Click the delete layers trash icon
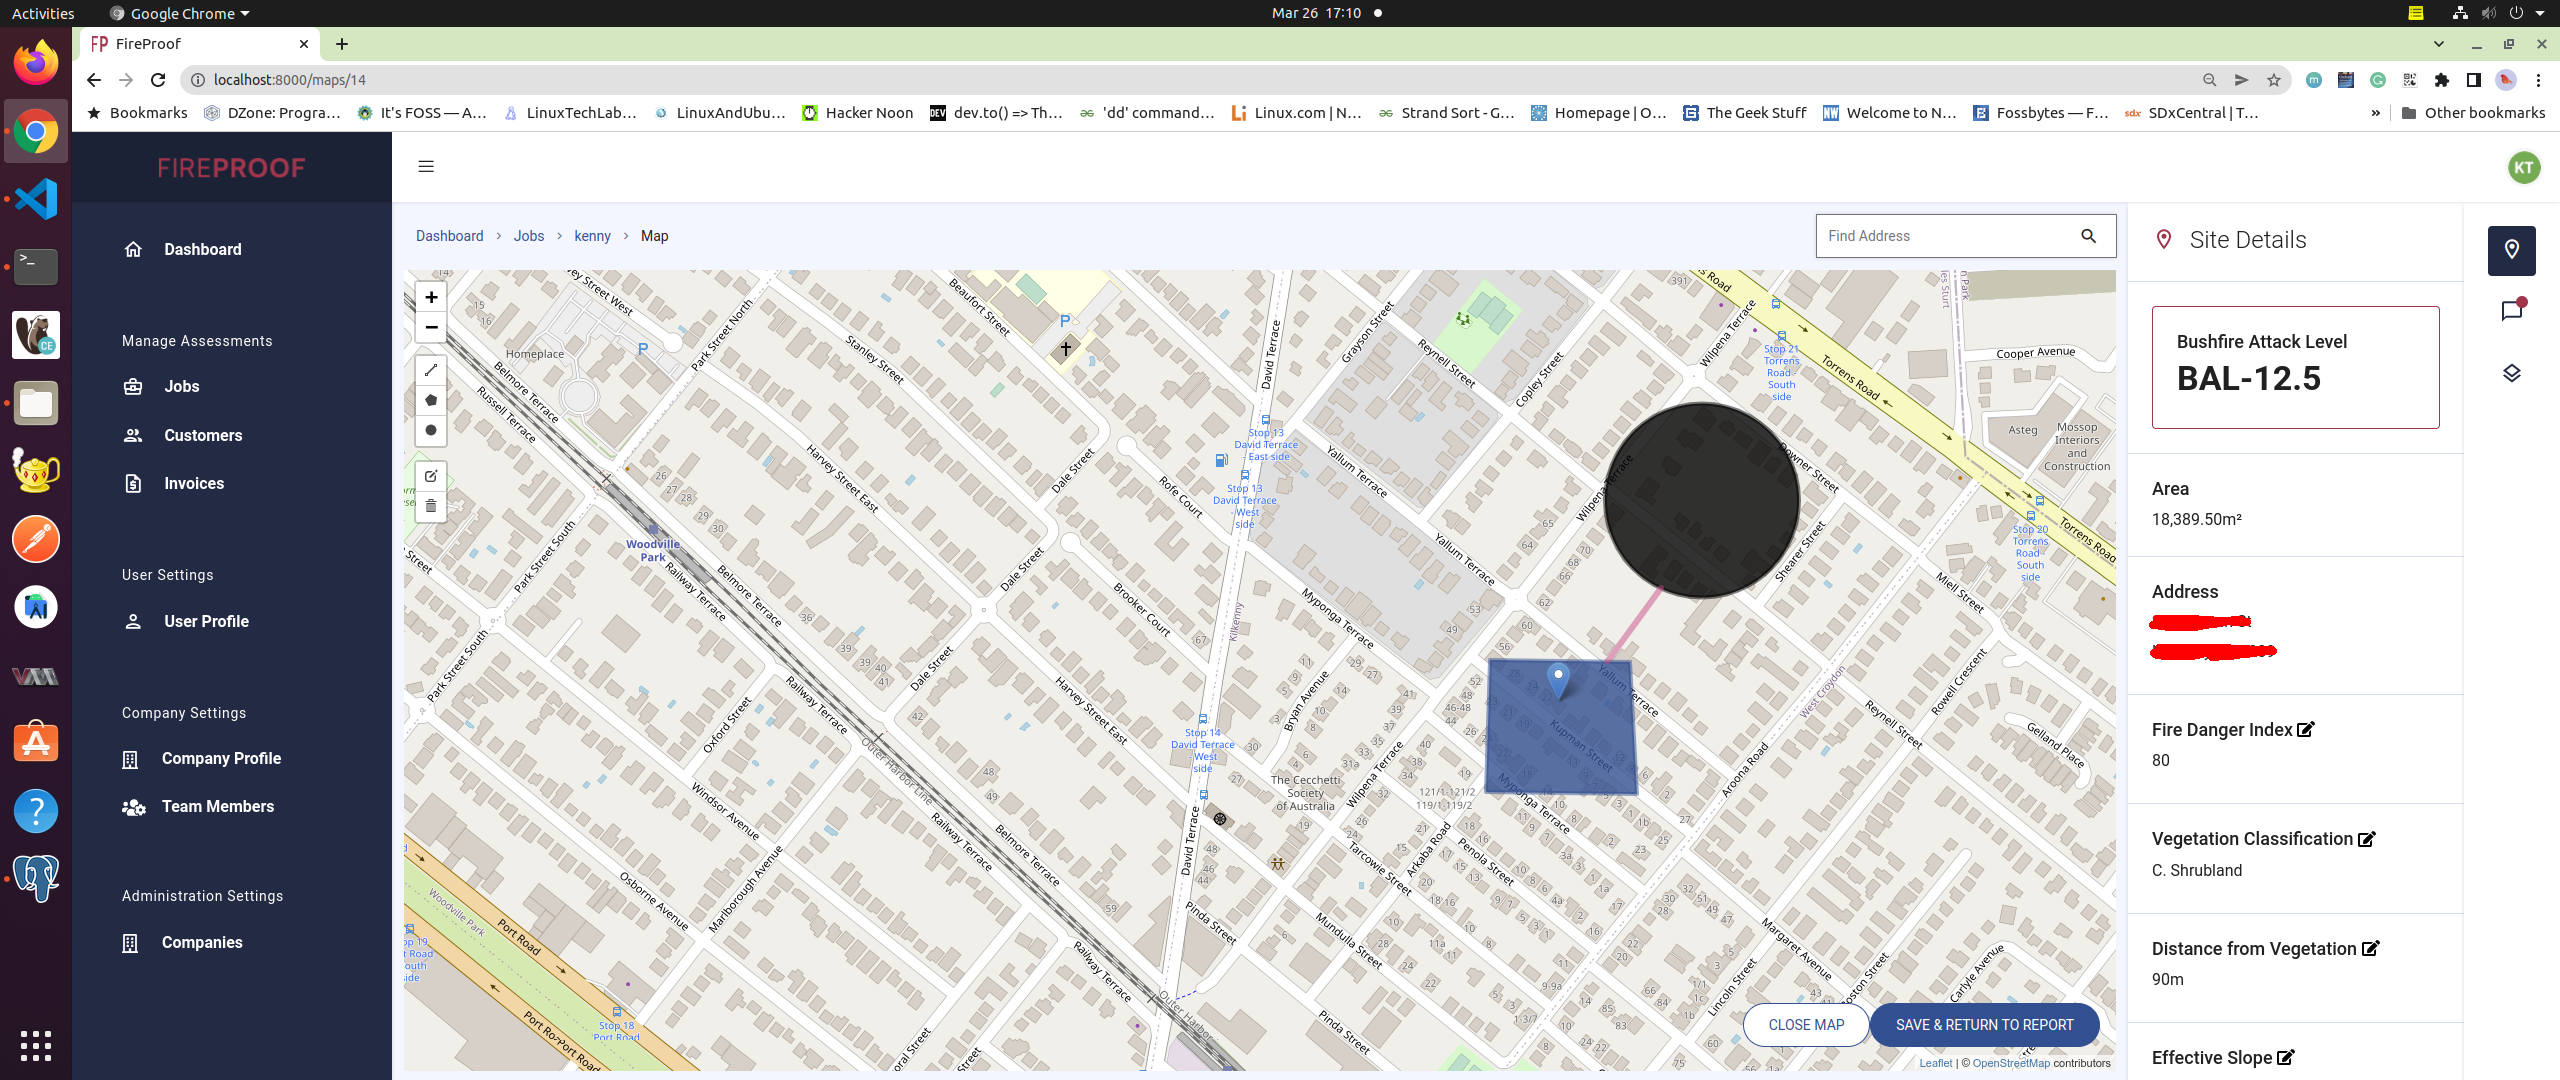The height and width of the screenshot is (1080, 2560). coord(431,506)
